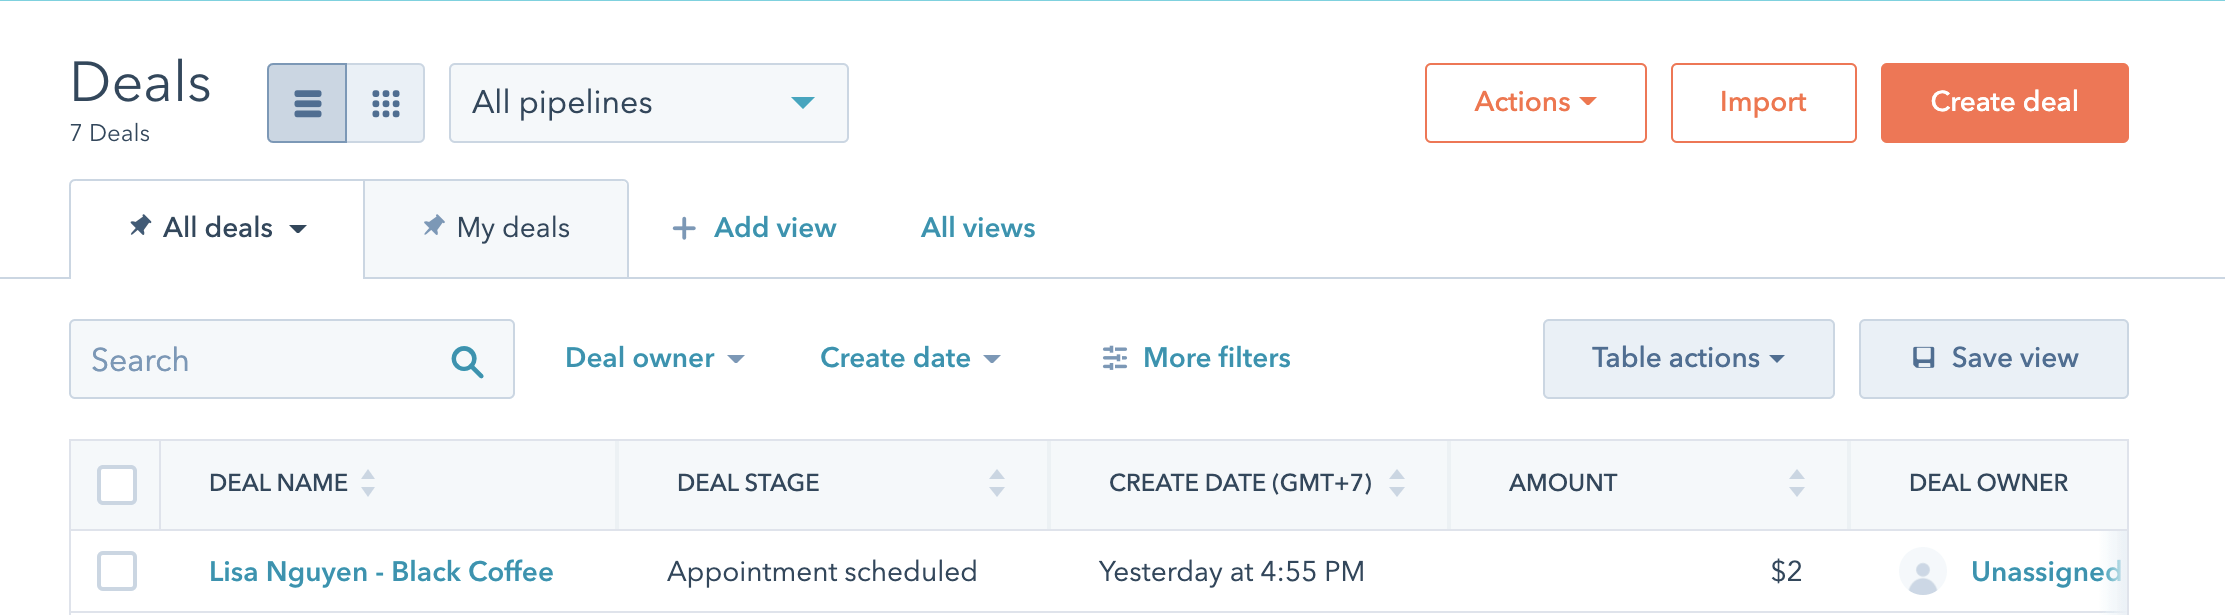Viewport: 2225px width, 615px height.
Task: Check the Lisa Nguyen deal checkbox
Action: [x=117, y=571]
